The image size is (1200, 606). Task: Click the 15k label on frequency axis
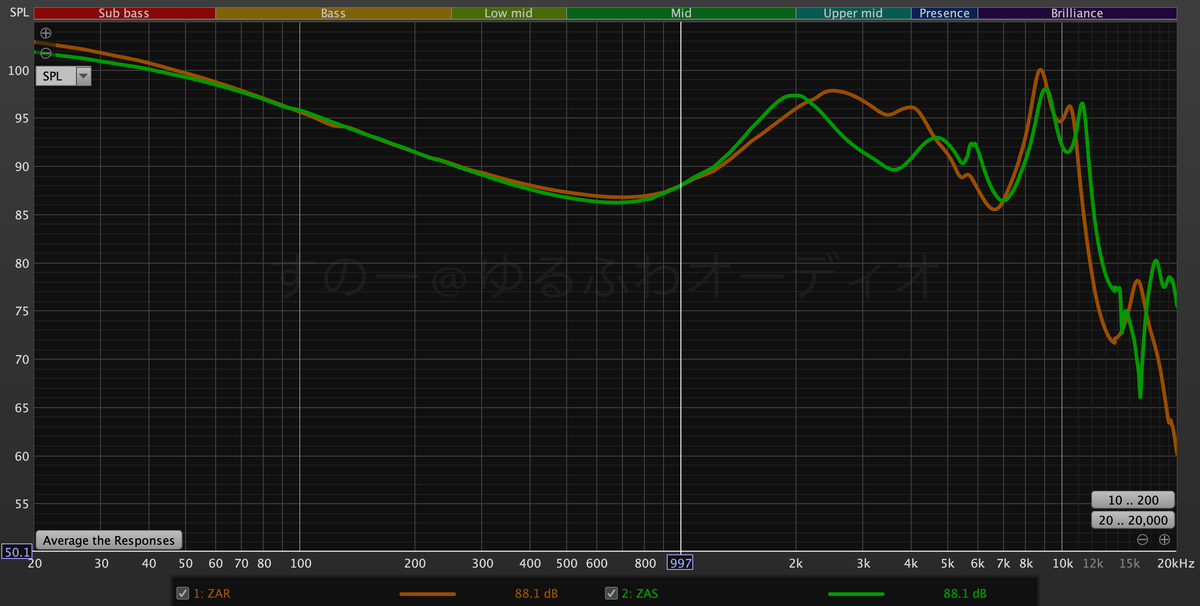point(1129,564)
